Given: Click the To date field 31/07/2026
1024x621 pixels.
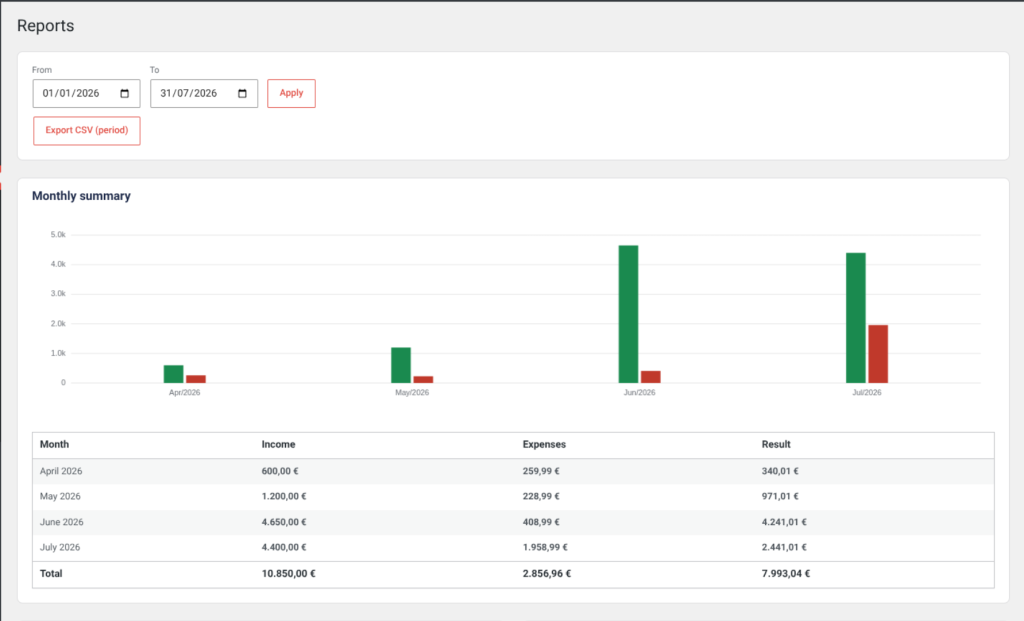Looking at the screenshot, I should coord(204,93).
